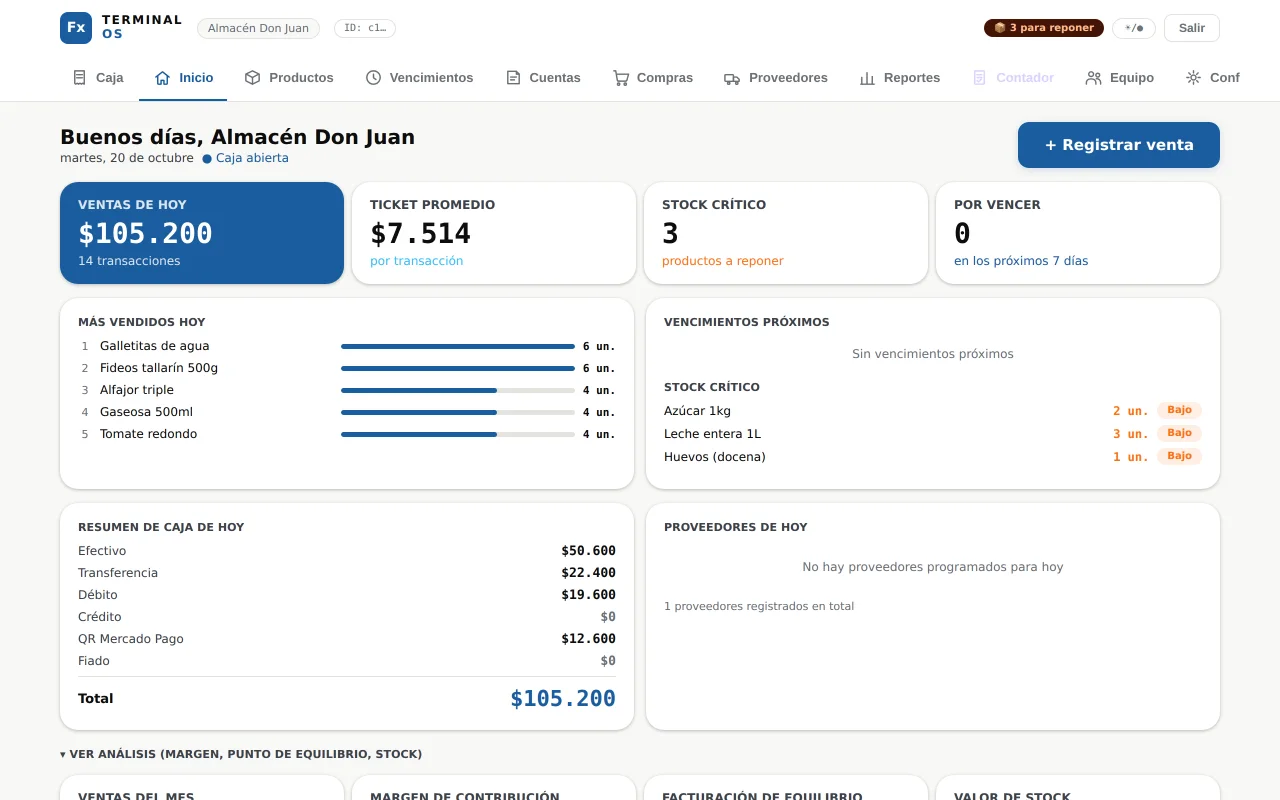Go to the Cuentas document icon
The width and height of the screenshot is (1280, 800).
(513, 77)
